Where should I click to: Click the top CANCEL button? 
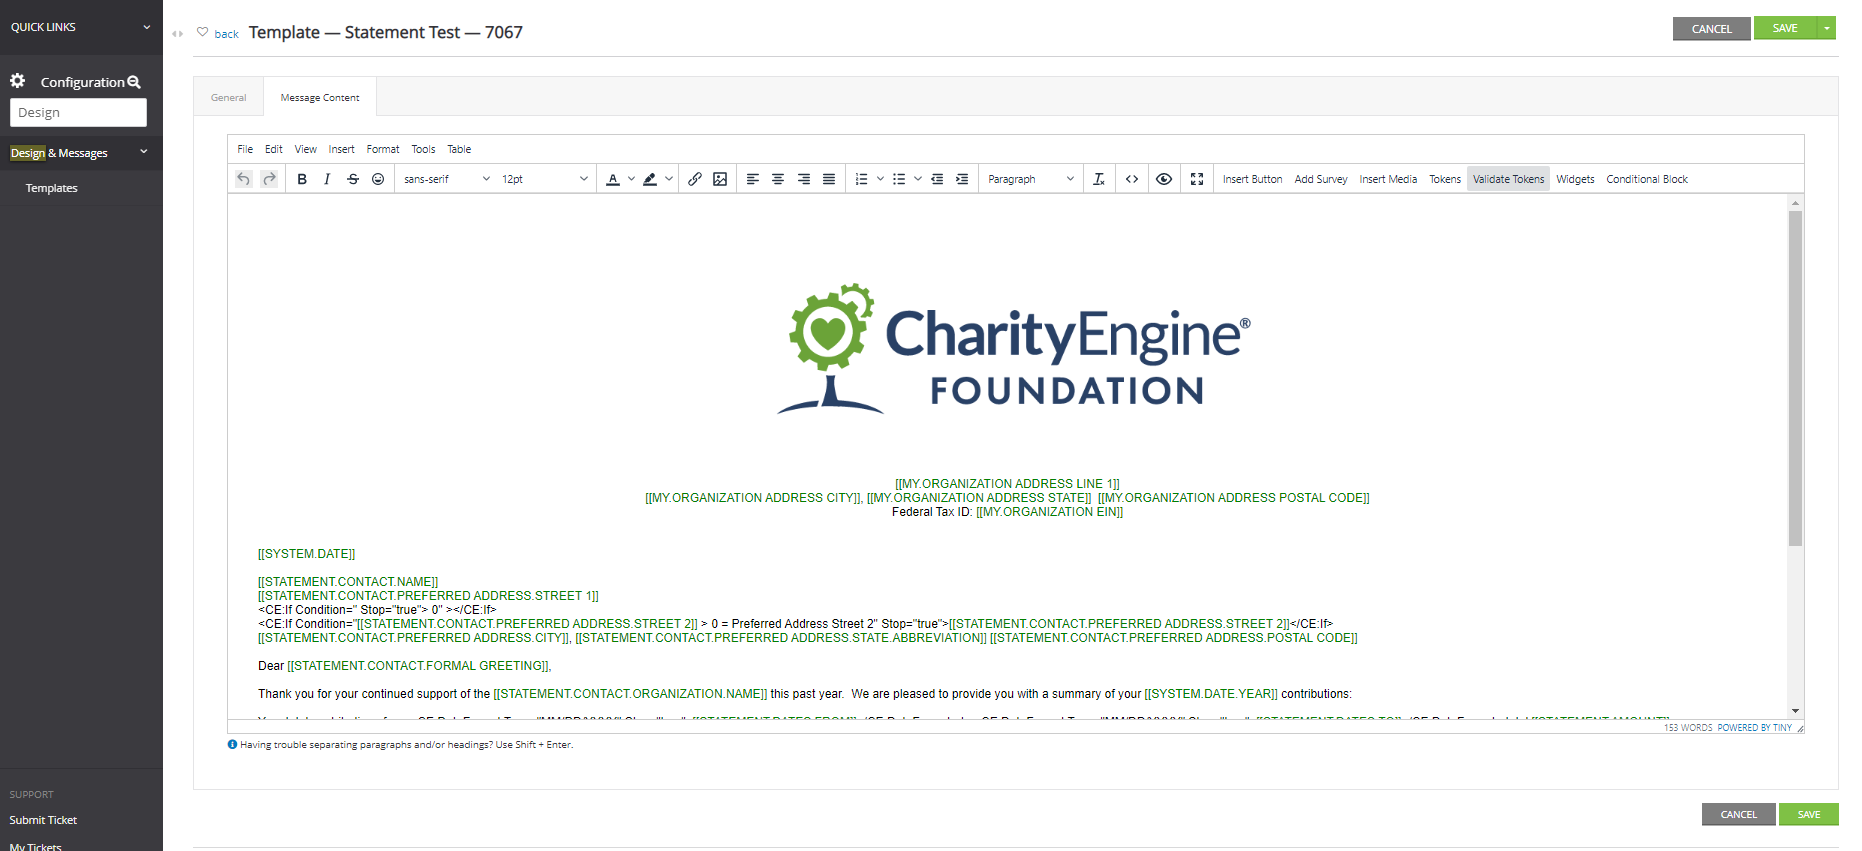tap(1711, 29)
